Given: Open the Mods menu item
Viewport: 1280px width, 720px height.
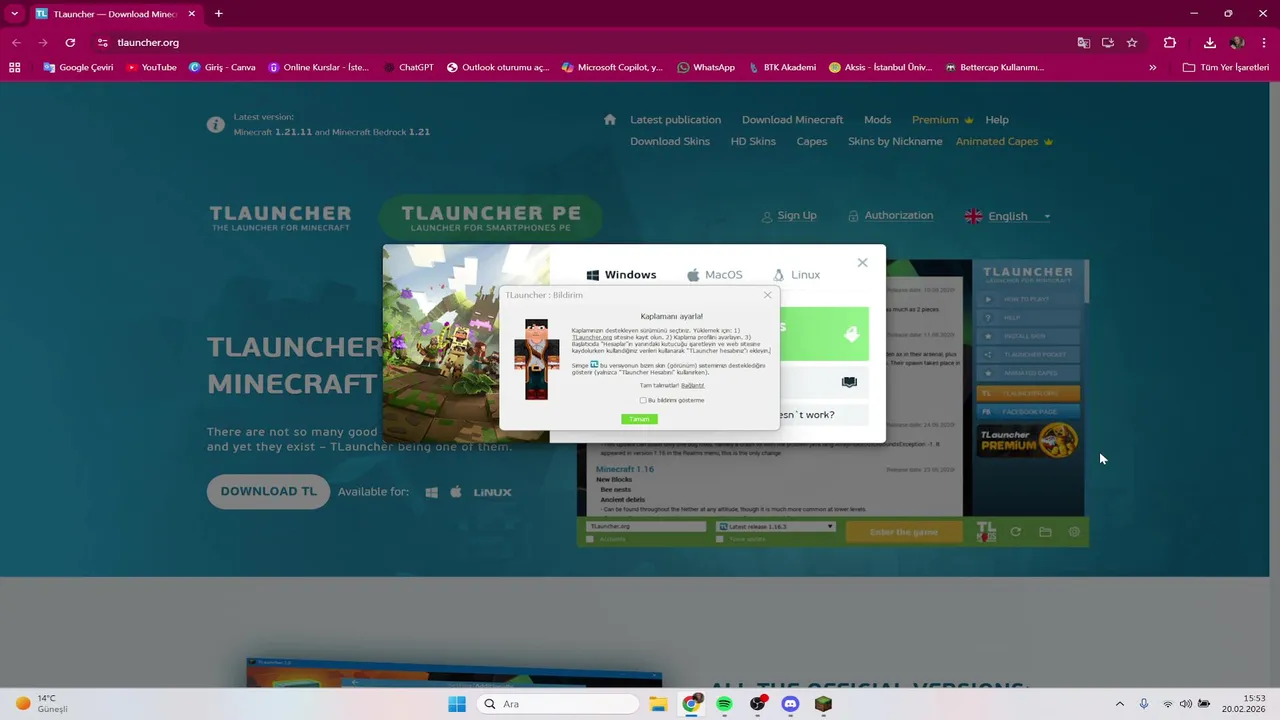Looking at the screenshot, I should click(877, 120).
